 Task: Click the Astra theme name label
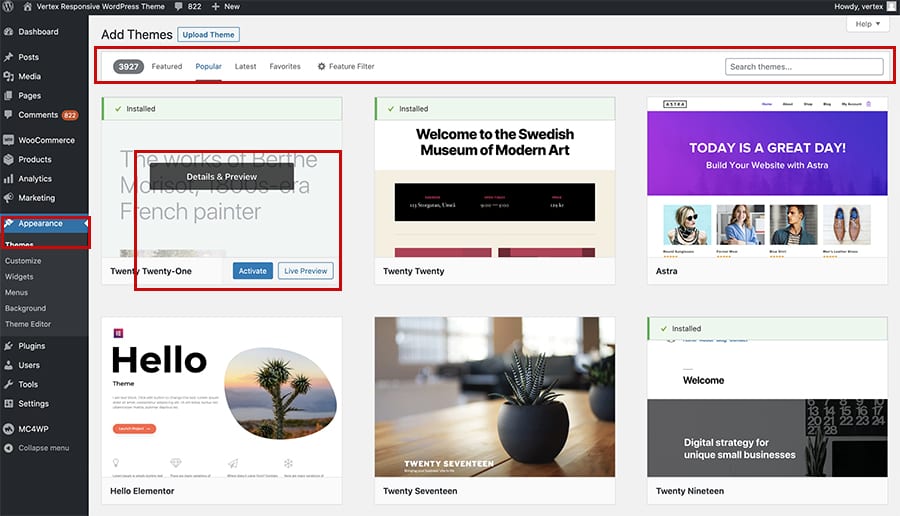[x=666, y=271]
